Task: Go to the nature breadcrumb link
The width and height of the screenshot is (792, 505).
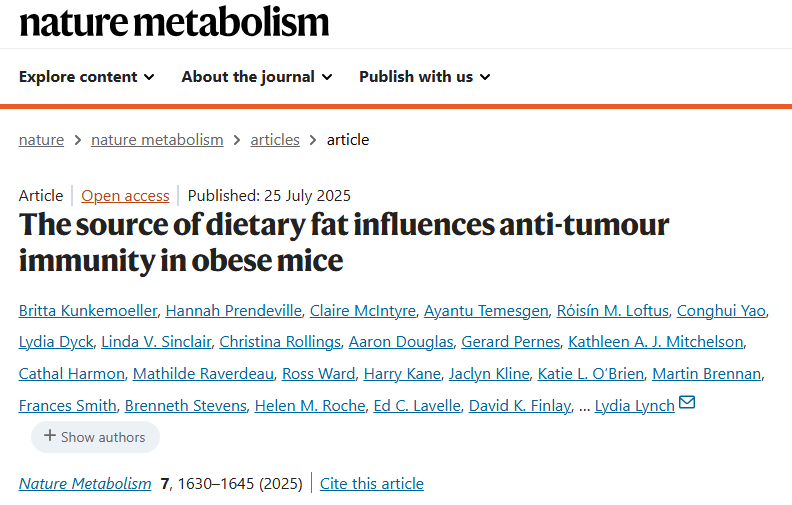Action: click(x=41, y=140)
